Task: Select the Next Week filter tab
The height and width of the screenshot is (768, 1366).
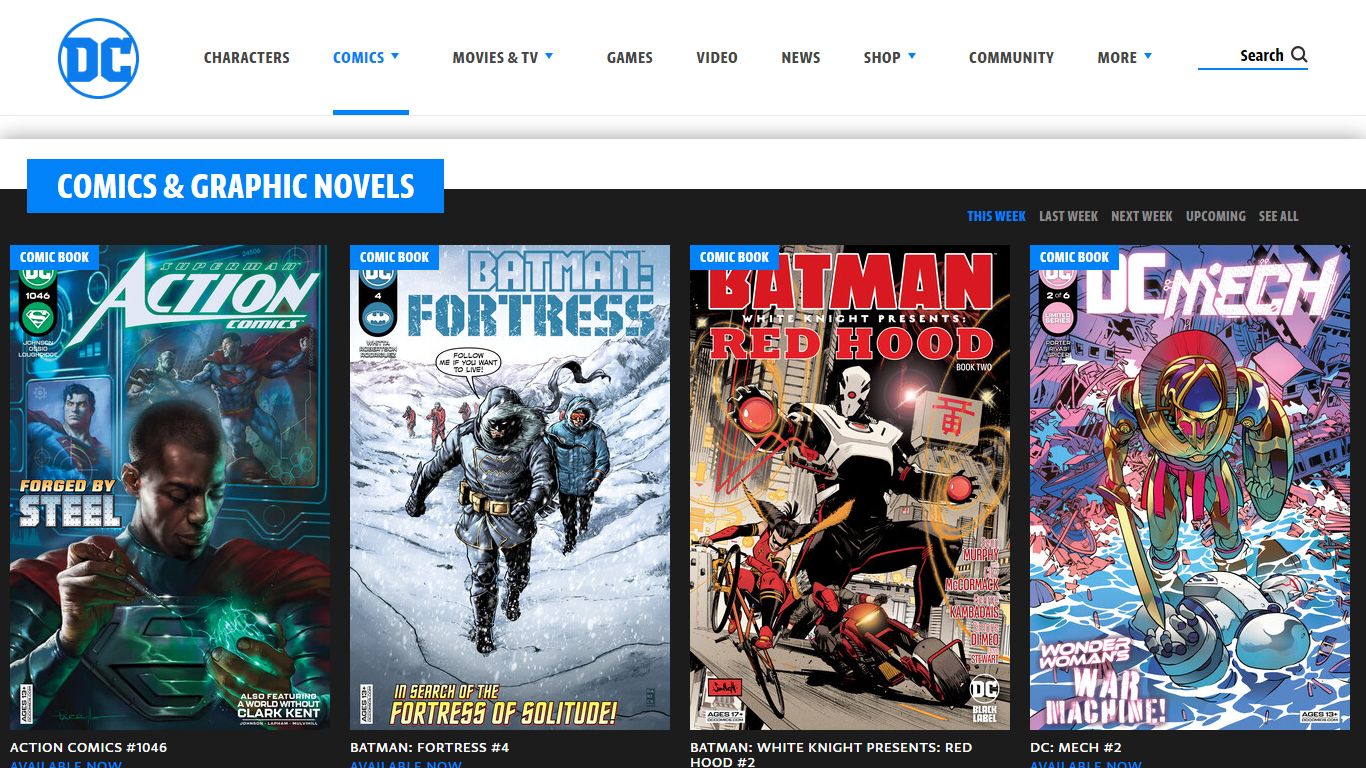Action: [x=1142, y=216]
